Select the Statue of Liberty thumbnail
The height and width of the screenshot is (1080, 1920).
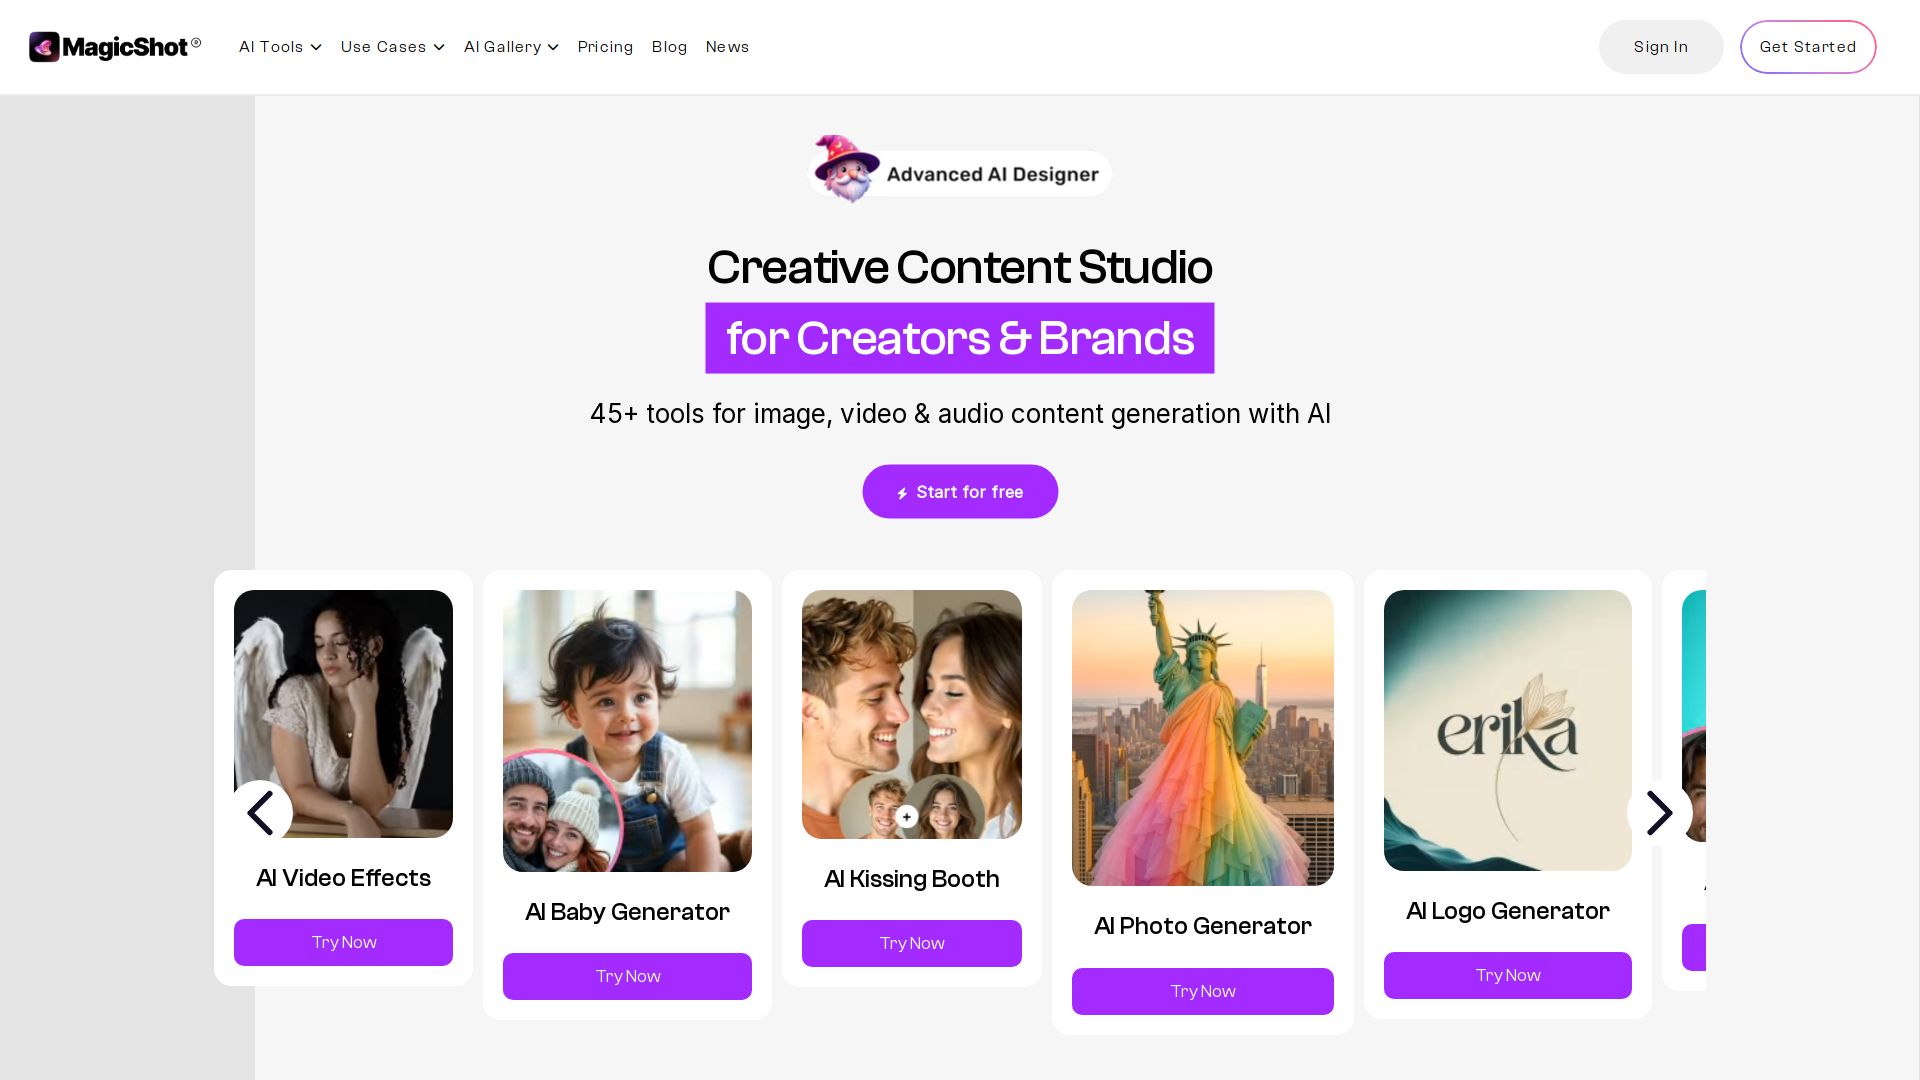1203,738
